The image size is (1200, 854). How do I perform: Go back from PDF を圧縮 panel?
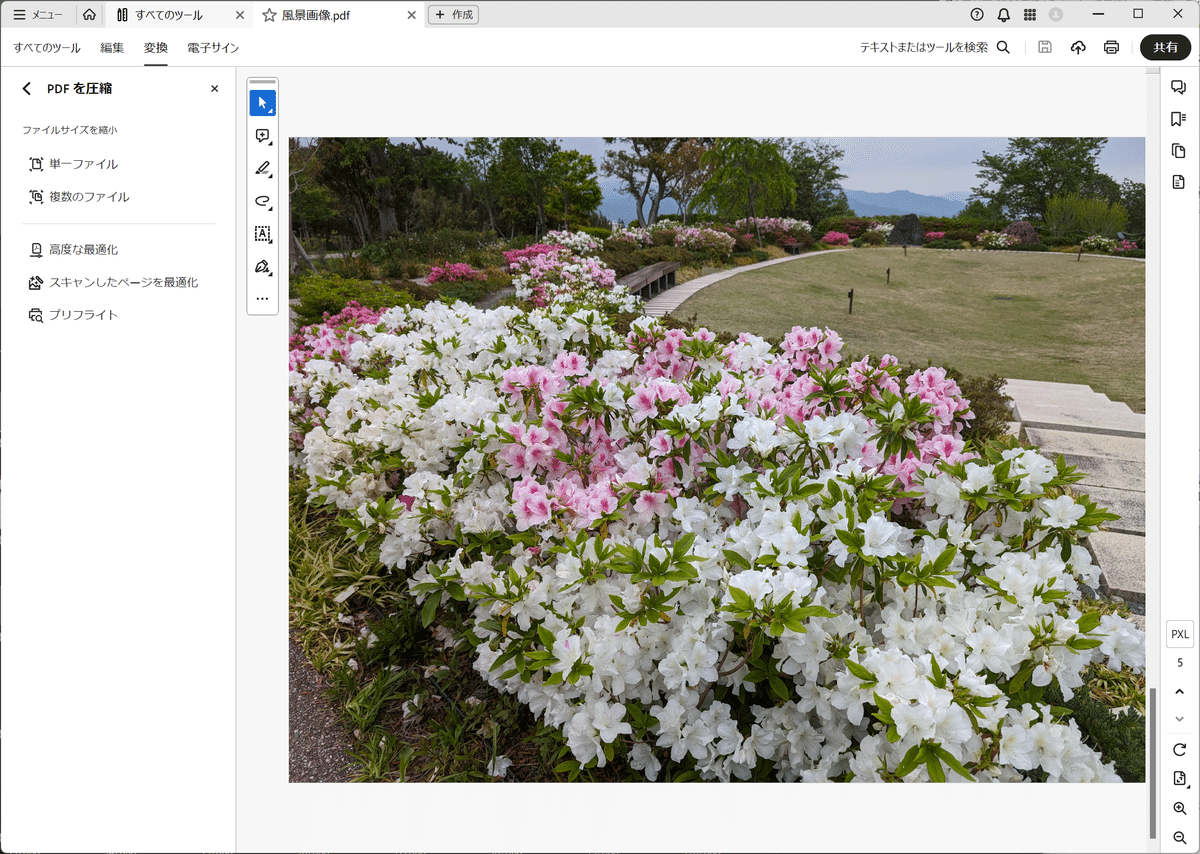[27, 89]
